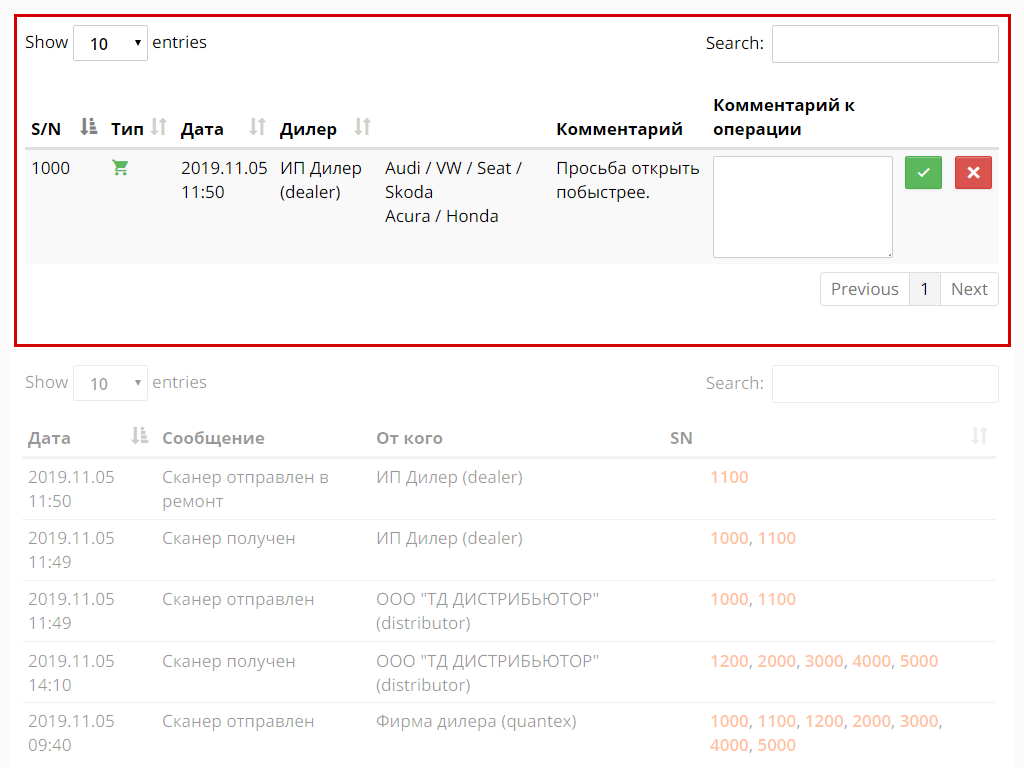Click the Next pagination button
Image resolution: width=1024 pixels, height=768 pixels.
point(969,289)
